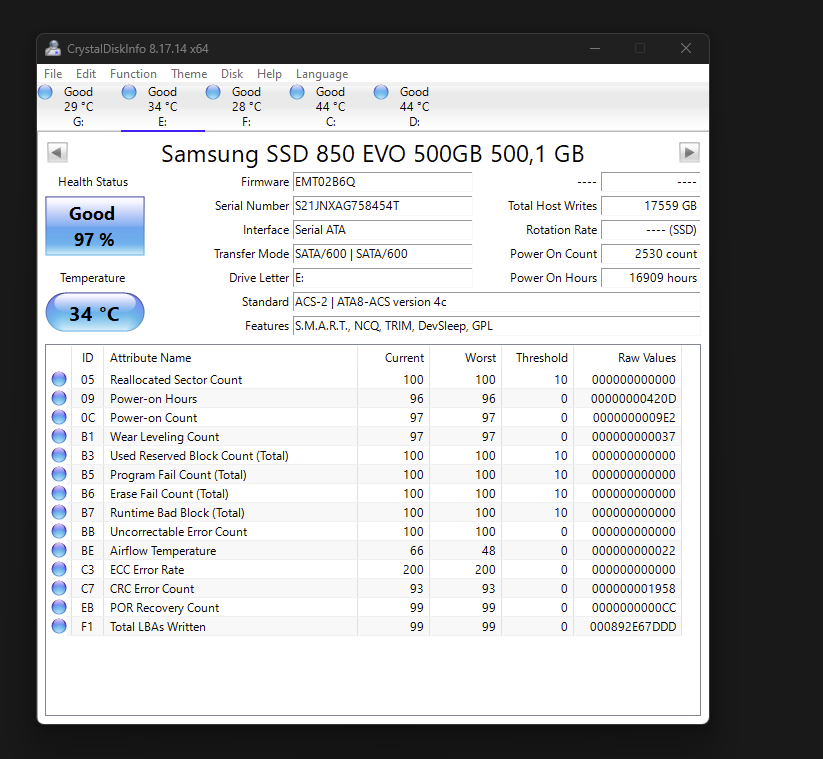Viewport: 823px width, 759px height.
Task: Click the Power On Count value 2530 count
Action: point(650,254)
